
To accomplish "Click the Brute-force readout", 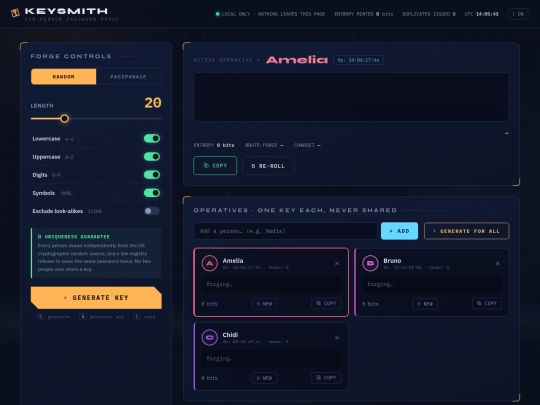I will coord(264,145).
